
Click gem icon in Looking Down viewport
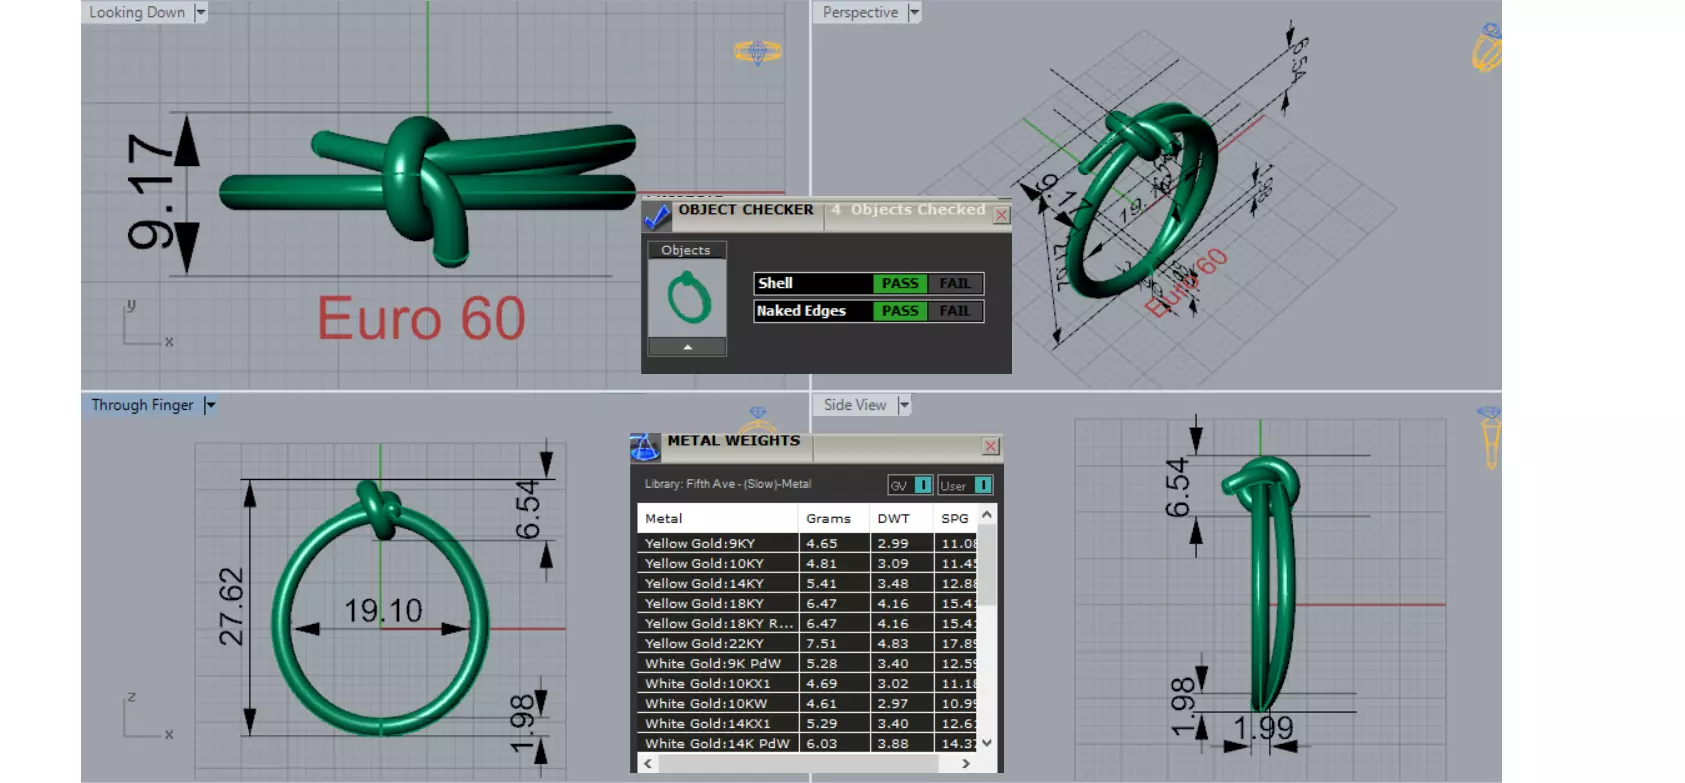(757, 52)
